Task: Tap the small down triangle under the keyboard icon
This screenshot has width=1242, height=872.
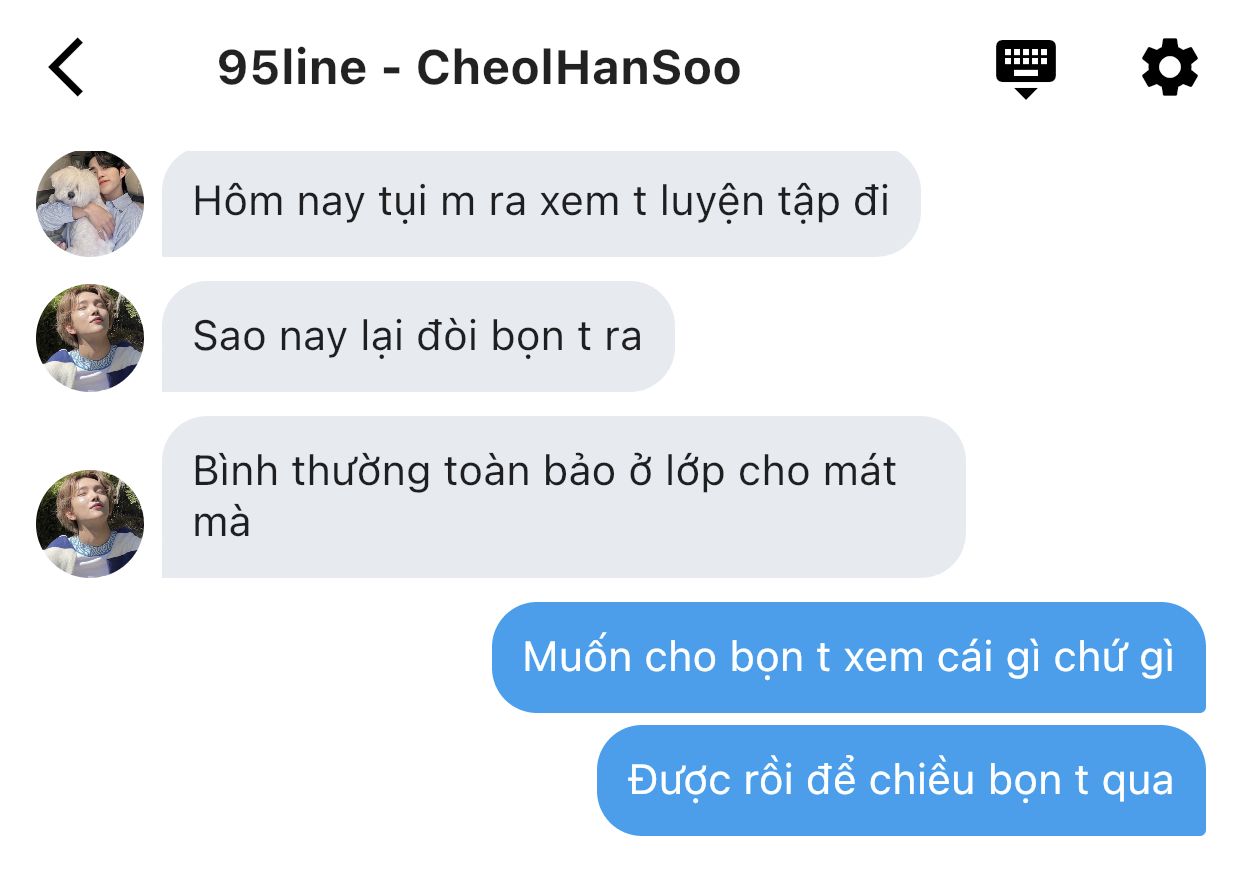Action: (1025, 93)
